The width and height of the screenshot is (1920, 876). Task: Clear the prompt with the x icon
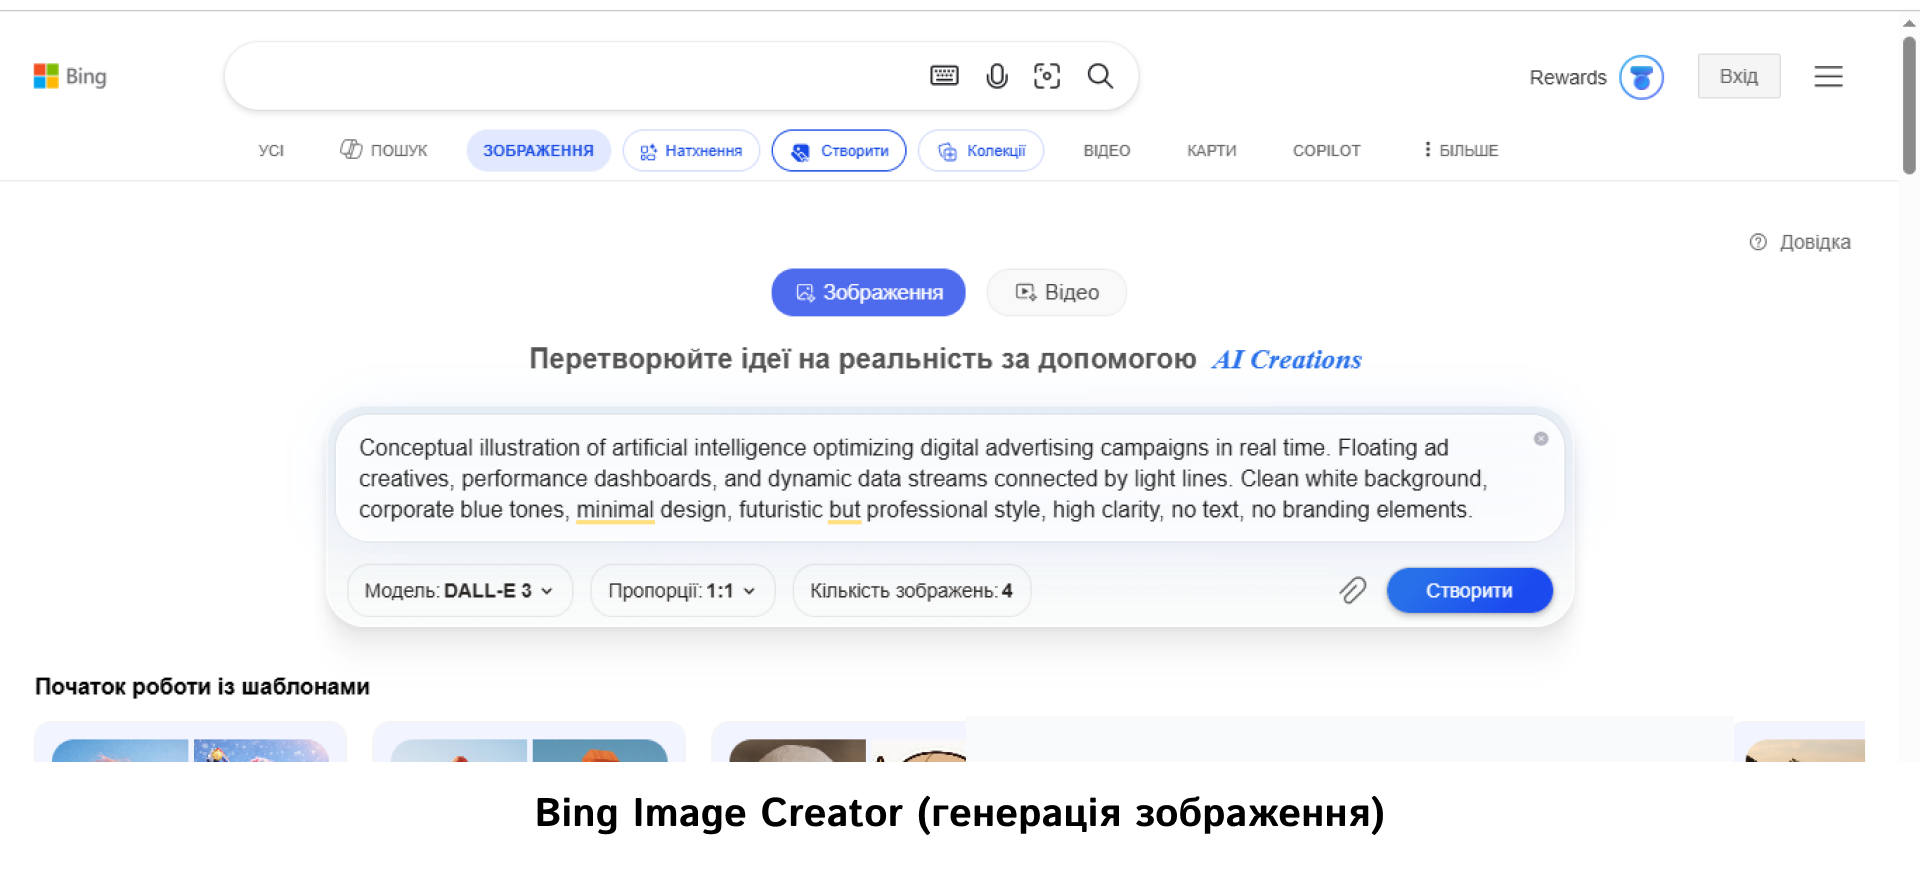tap(1541, 439)
